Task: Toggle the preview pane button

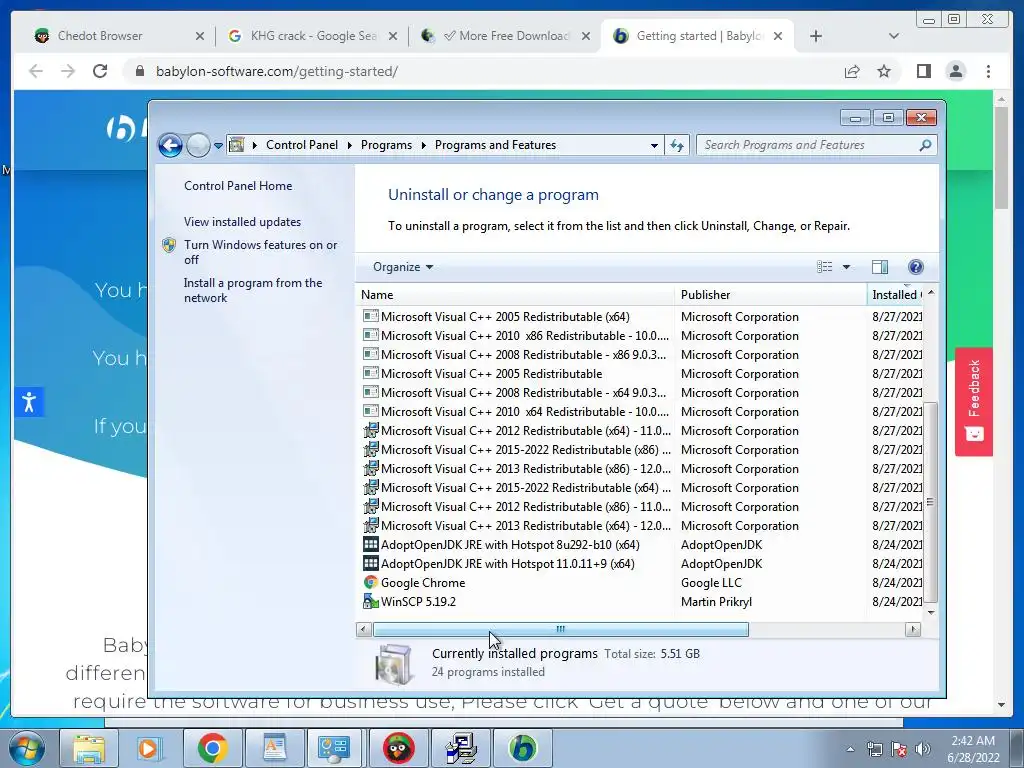Action: click(x=880, y=266)
